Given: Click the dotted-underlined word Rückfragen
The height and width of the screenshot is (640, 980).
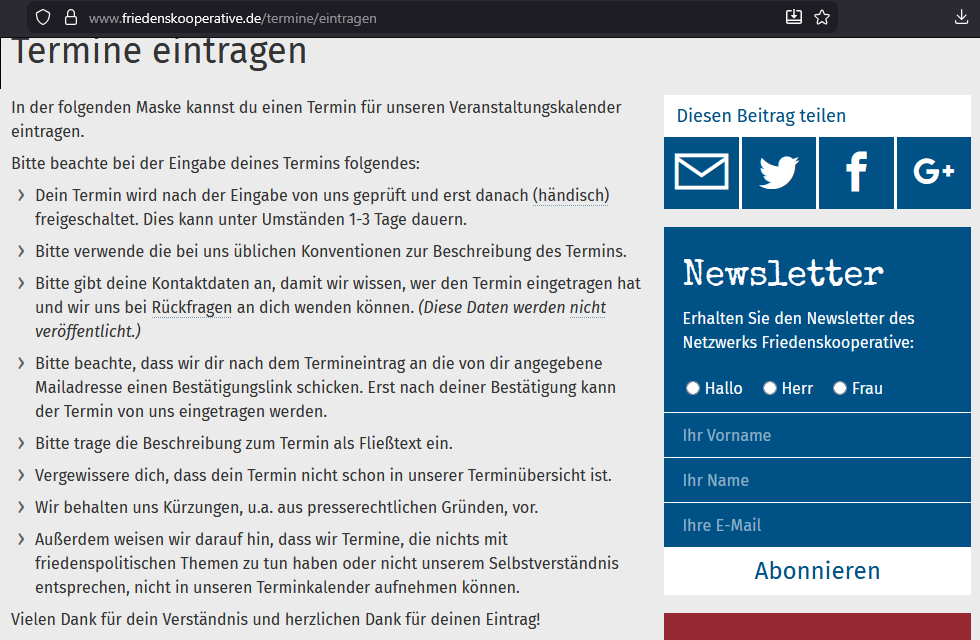Looking at the screenshot, I should (x=191, y=307).
